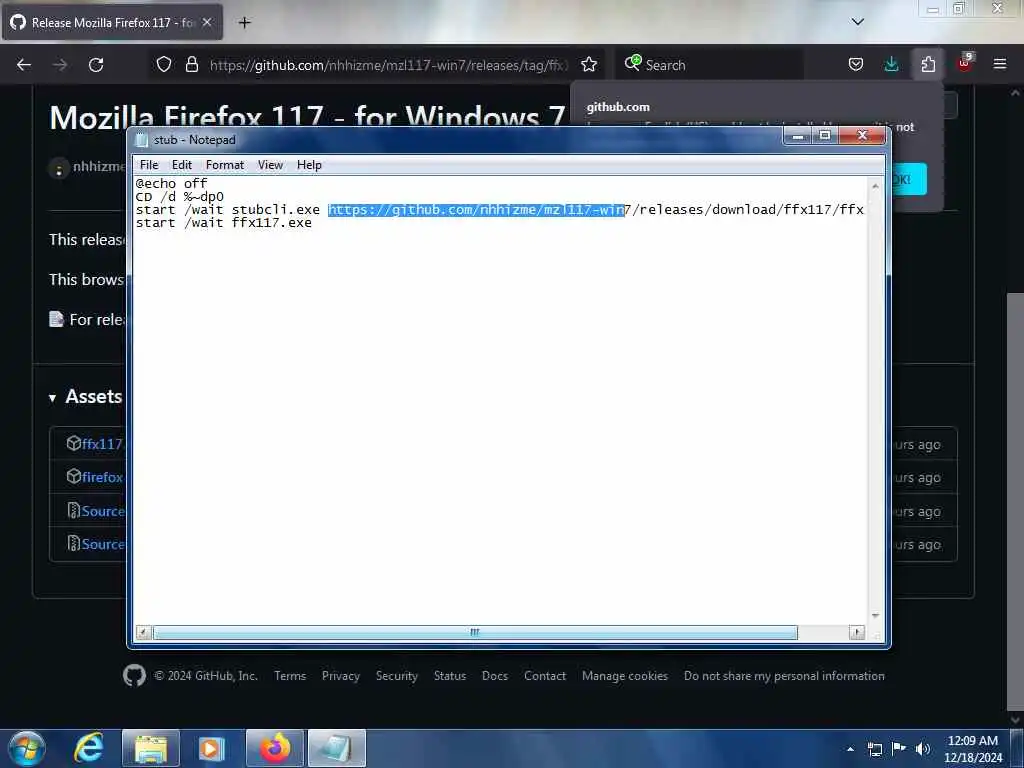The image size is (1024, 768).
Task: Open Notepad Help menu
Action: [309, 165]
